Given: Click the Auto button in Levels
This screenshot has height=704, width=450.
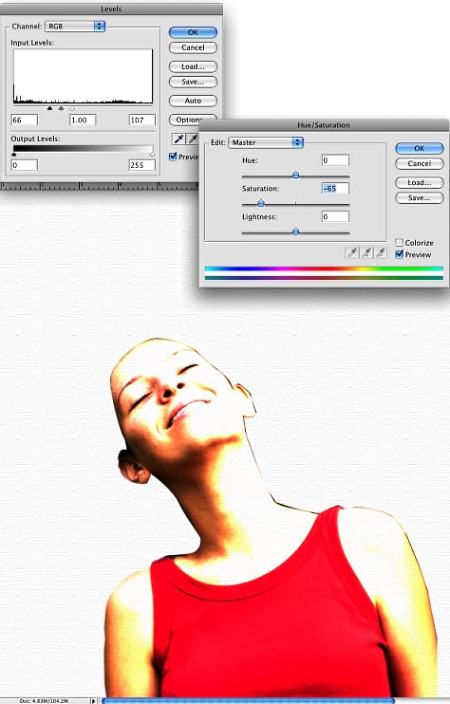Looking at the screenshot, I should [x=193, y=101].
